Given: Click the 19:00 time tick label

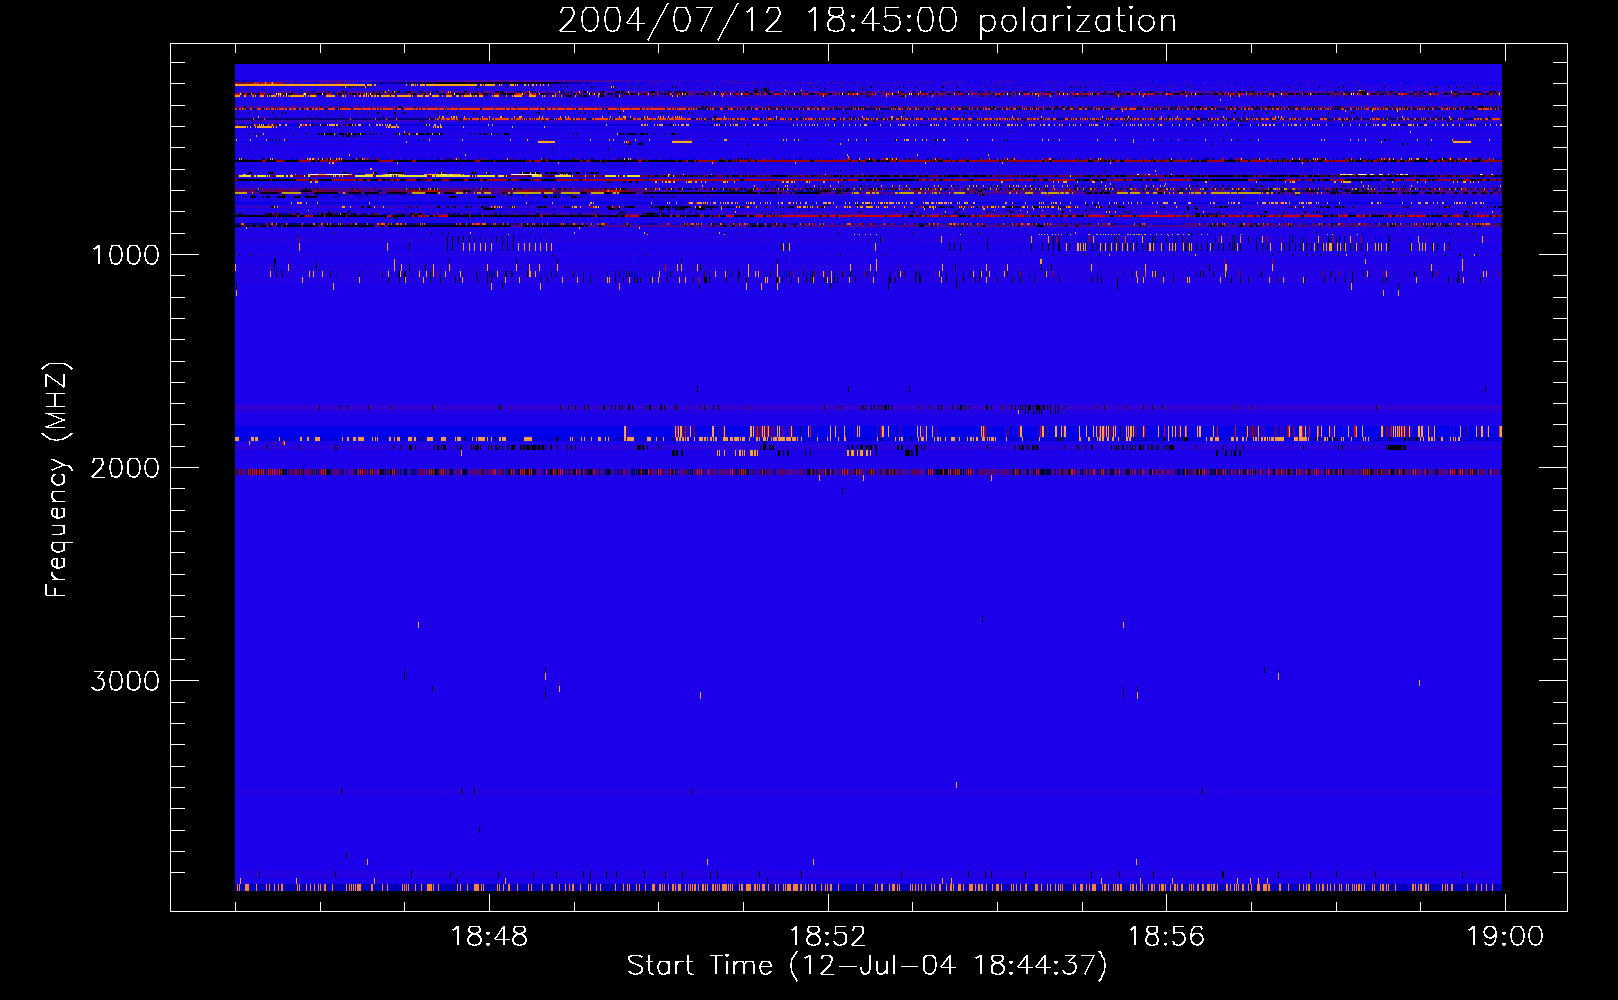Looking at the screenshot, I should (x=1505, y=937).
